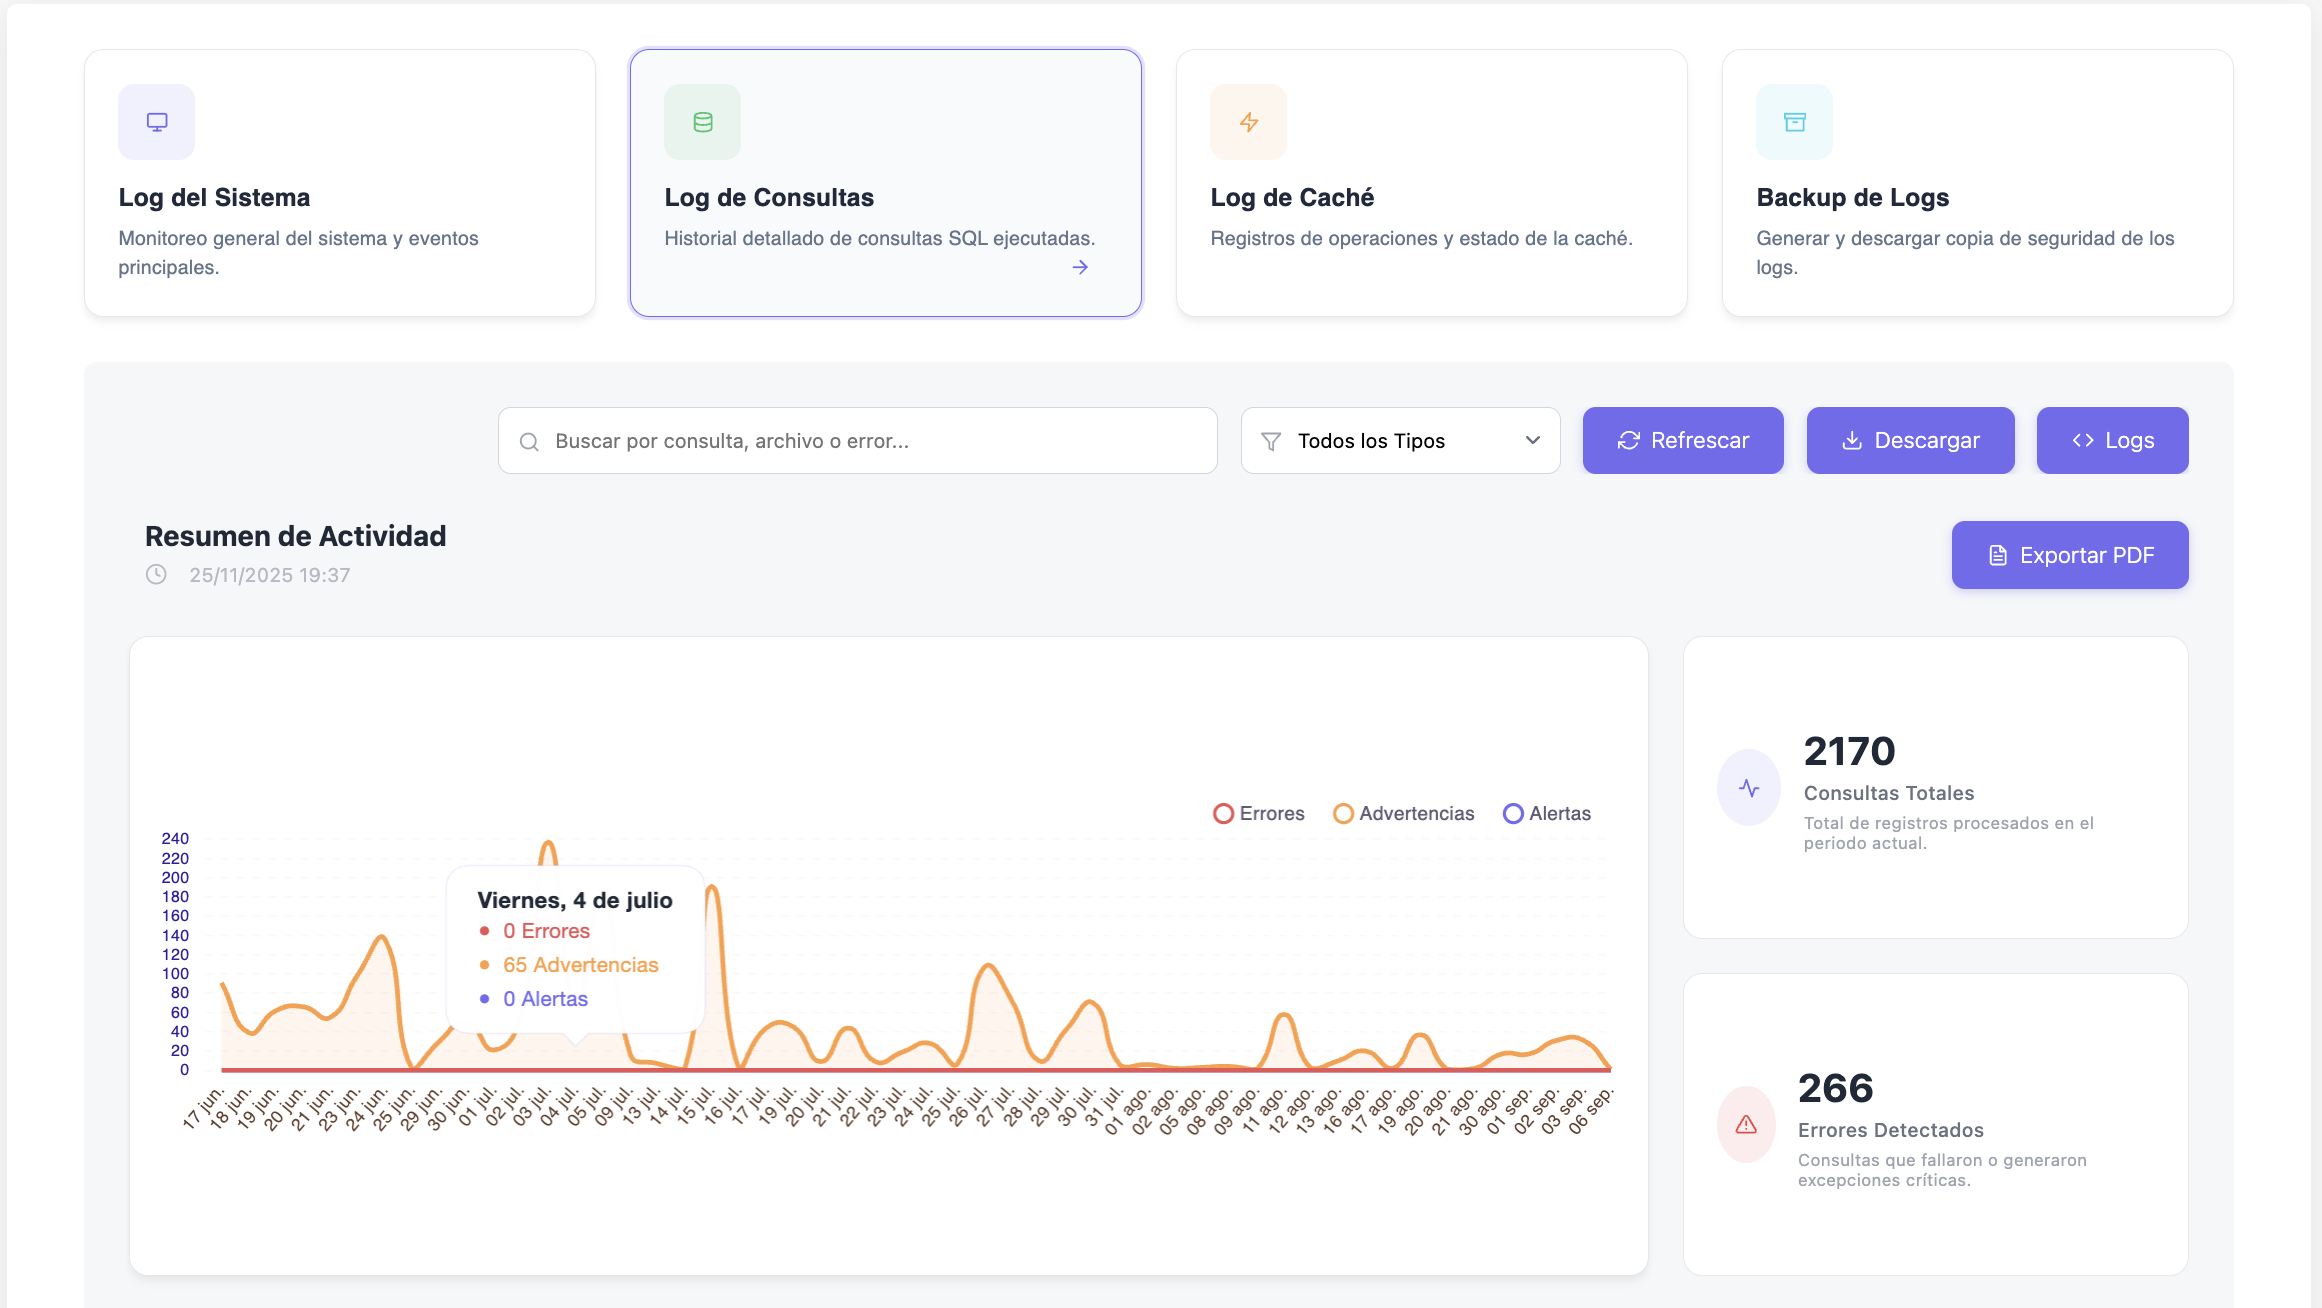2322x1308 pixels.
Task: Click the database icon in Log de Consultas
Action: [702, 122]
